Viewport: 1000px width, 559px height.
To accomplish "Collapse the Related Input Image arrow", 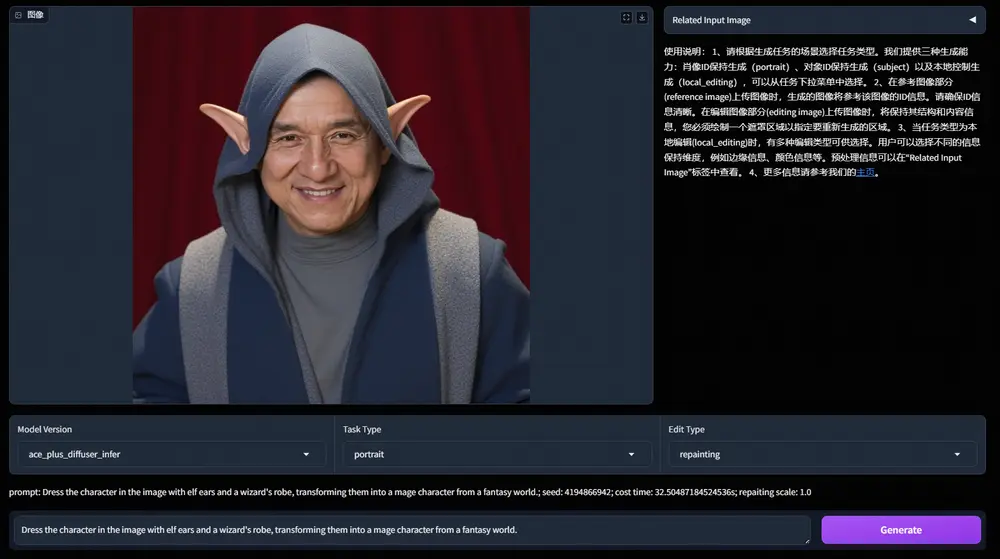I will tap(973, 20).
